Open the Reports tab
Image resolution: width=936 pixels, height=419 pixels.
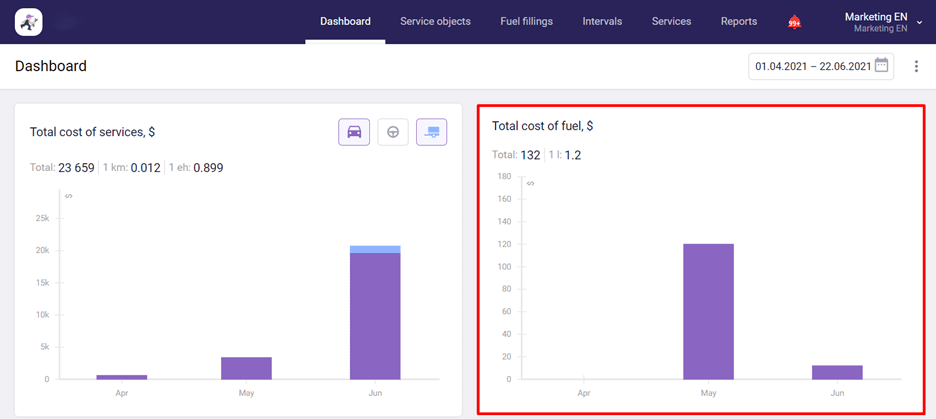[739, 21]
